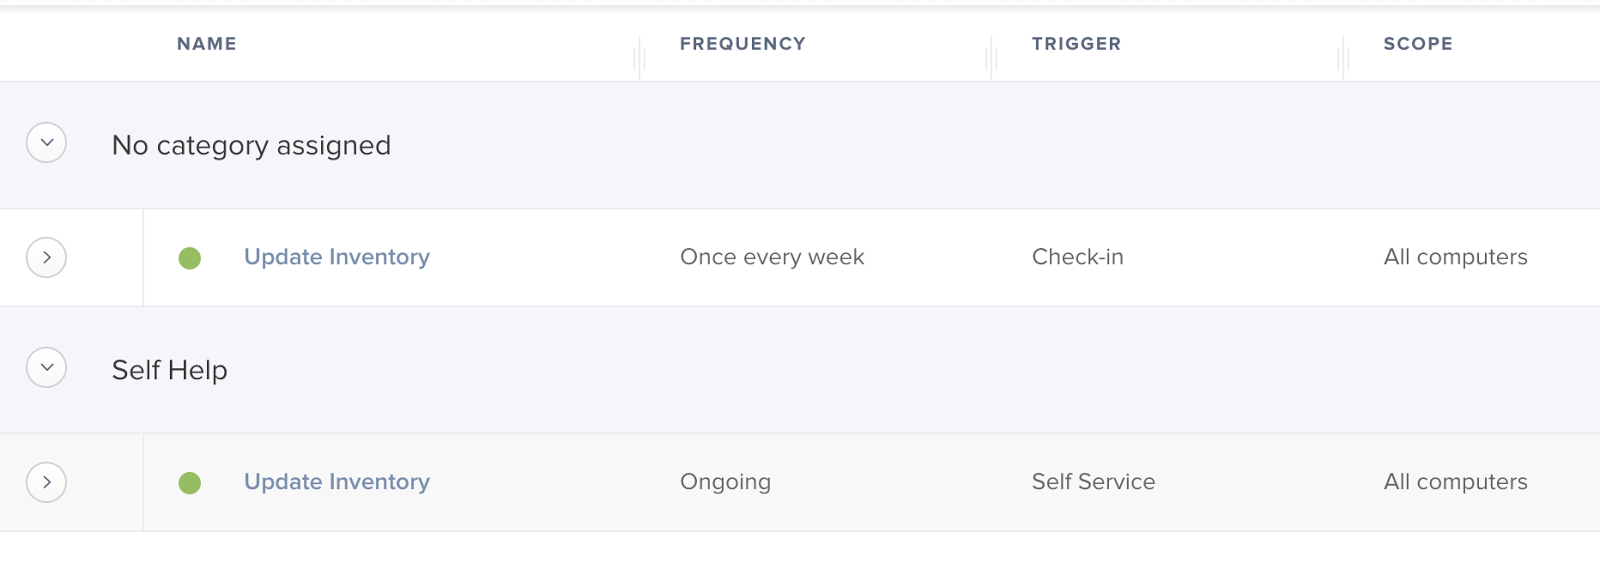Click the Self Service trigger cell
The width and height of the screenshot is (1600, 563).
point(1094,482)
